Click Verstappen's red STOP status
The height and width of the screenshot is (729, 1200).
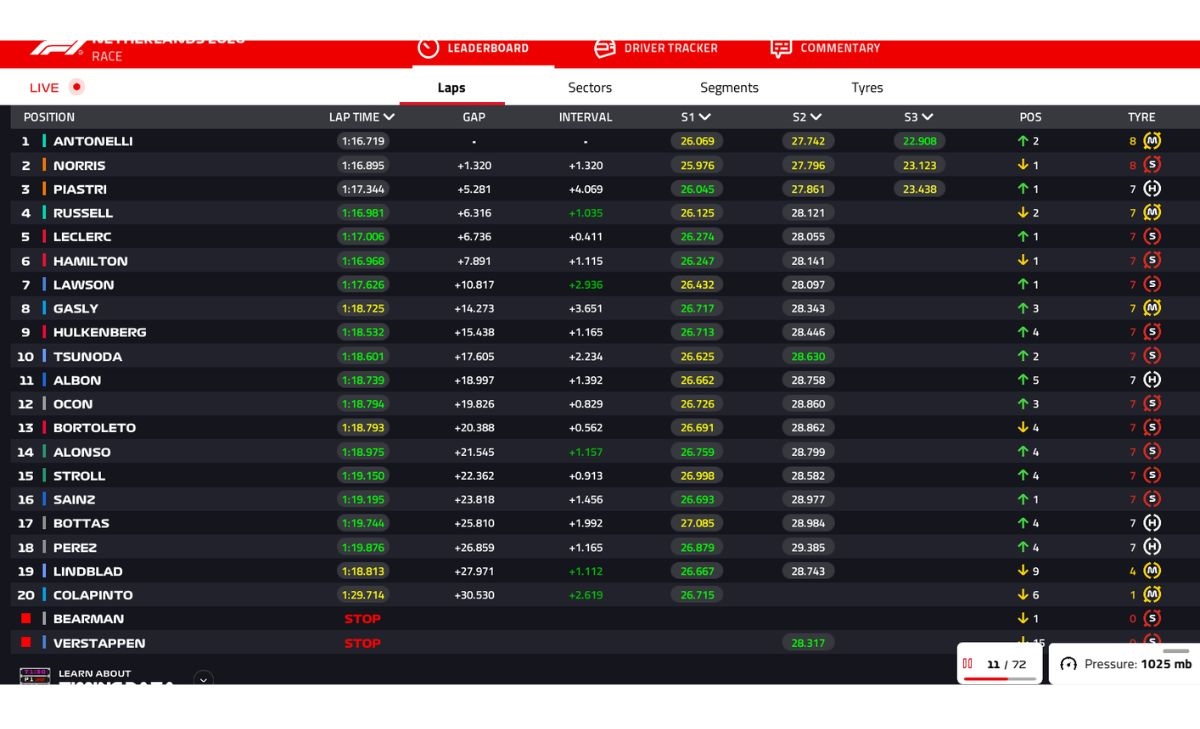(x=362, y=643)
